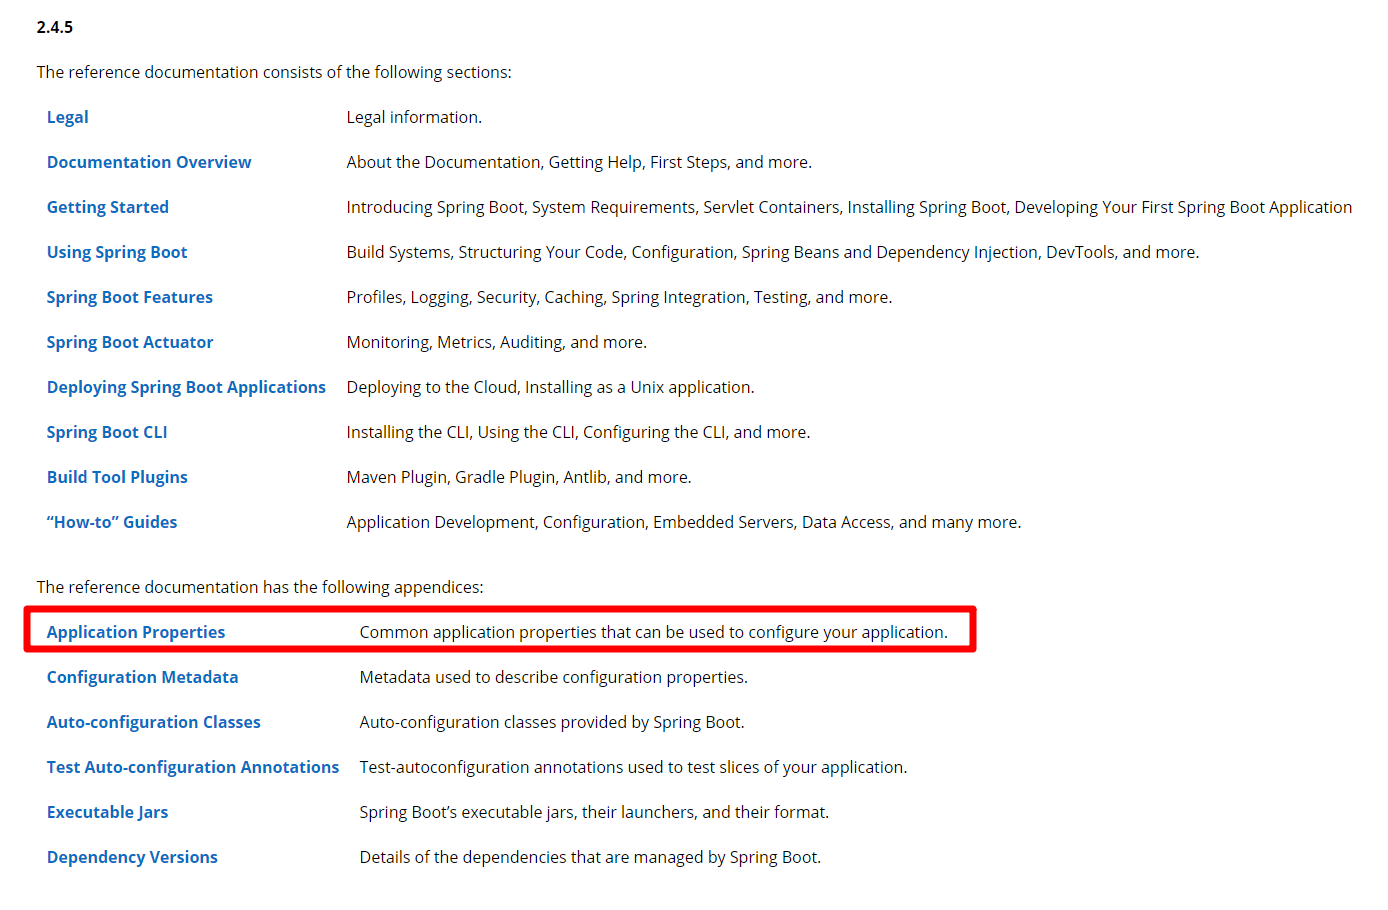This screenshot has width=1388, height=910.
Task: Click the description beginning "Installing the CLI"
Action: (579, 432)
